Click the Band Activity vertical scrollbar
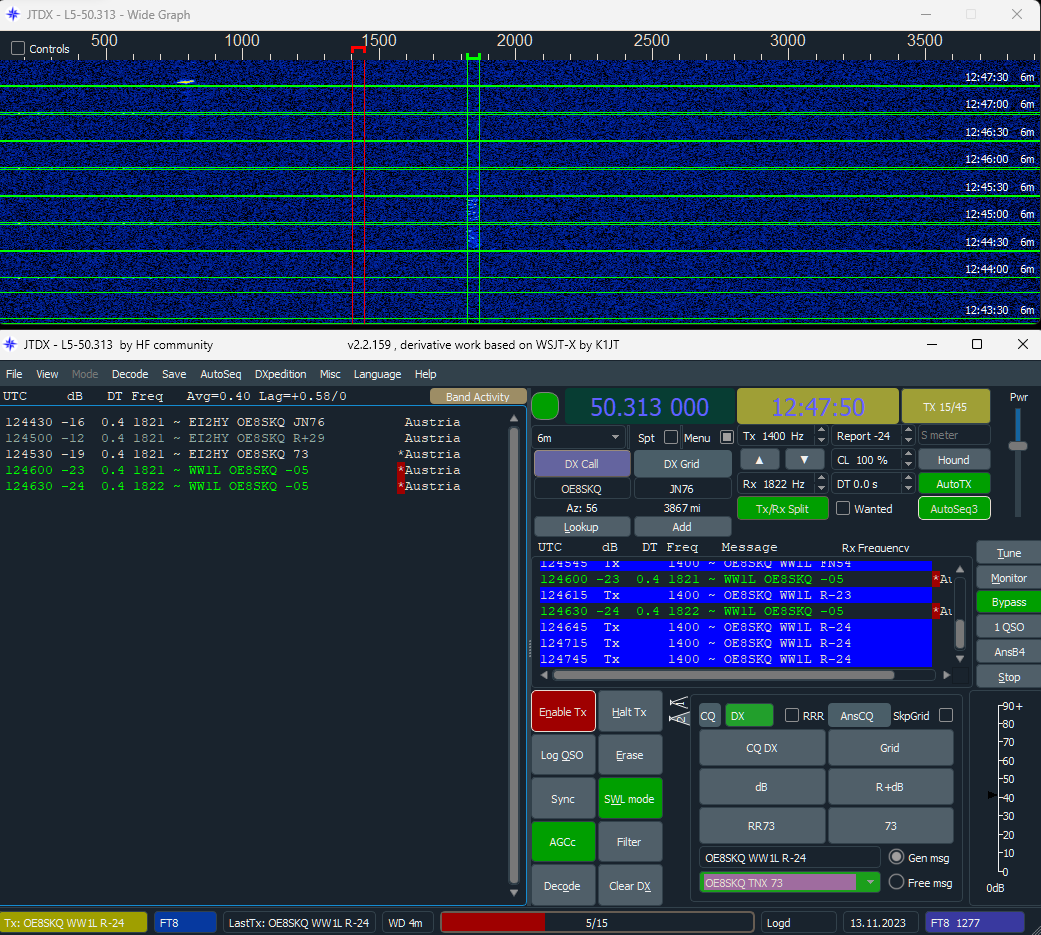The image size is (1041, 935). pyautogui.click(x=514, y=655)
